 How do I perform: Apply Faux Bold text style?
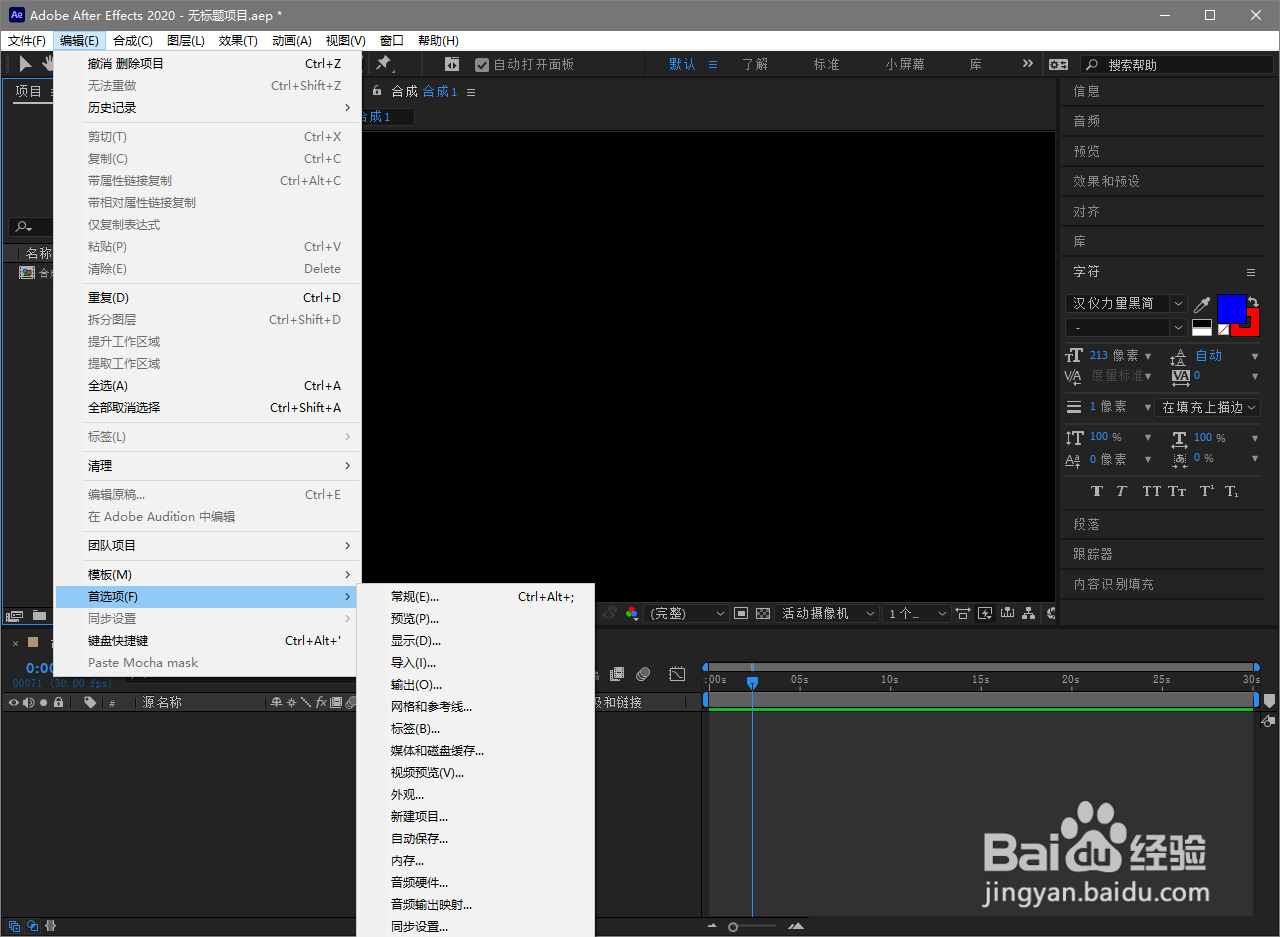[x=1097, y=491]
